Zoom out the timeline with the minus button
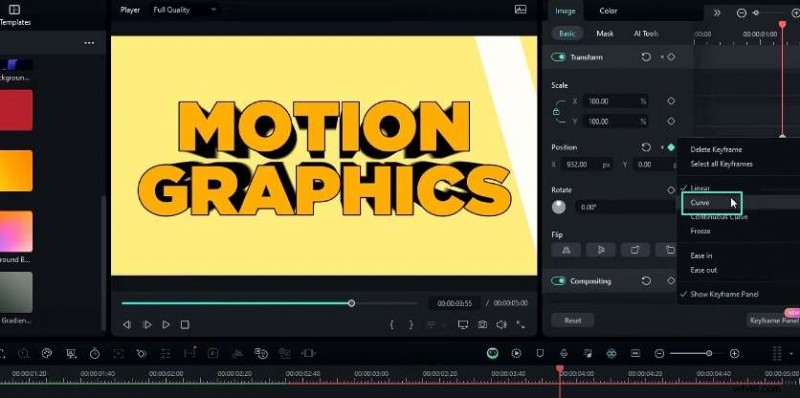The width and height of the screenshot is (800, 398). pos(659,353)
